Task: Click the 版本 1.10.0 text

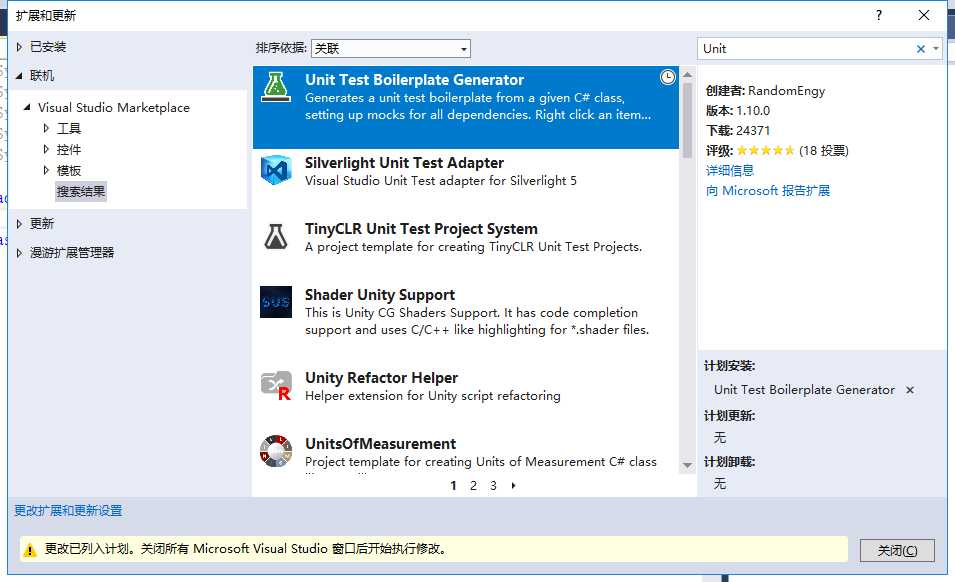Action: (738, 111)
